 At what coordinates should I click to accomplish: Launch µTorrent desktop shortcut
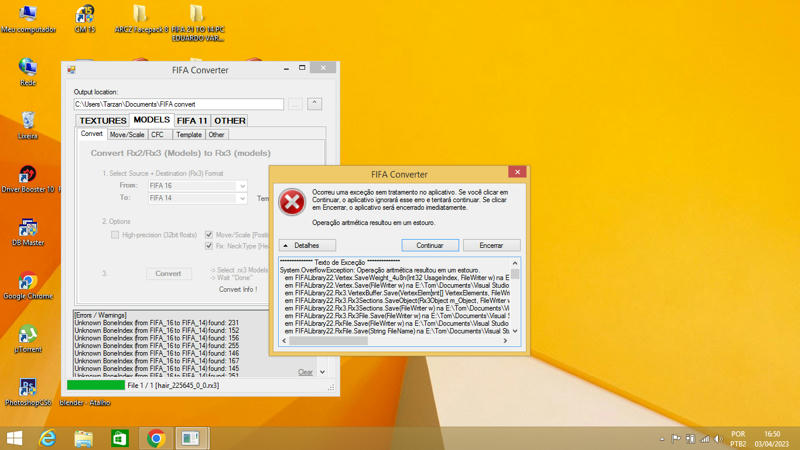pyautogui.click(x=28, y=339)
